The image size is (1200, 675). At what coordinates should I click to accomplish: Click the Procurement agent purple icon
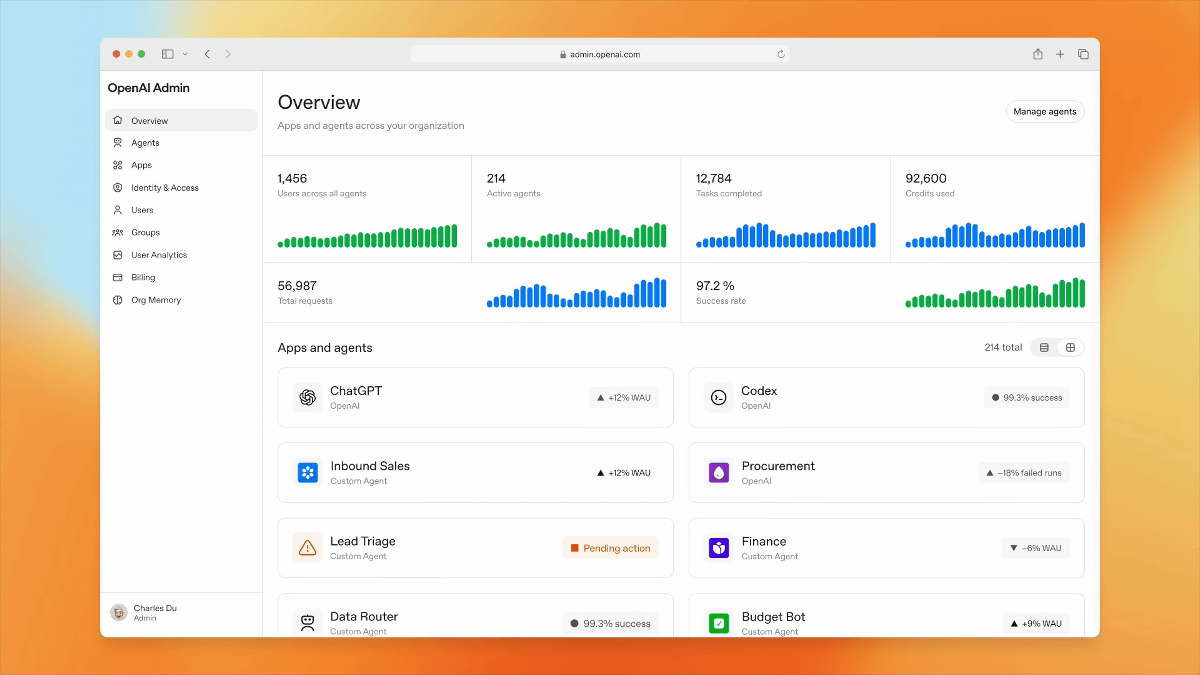tap(718, 472)
